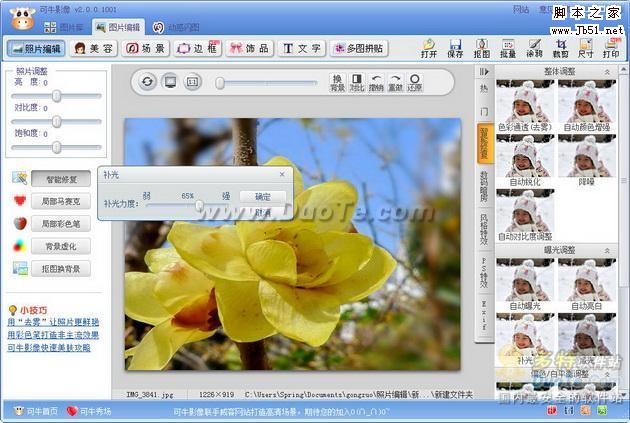Viewport: 630px width, 423px height.
Task: Open the 尺寸 size tool icon
Action: 586,49
